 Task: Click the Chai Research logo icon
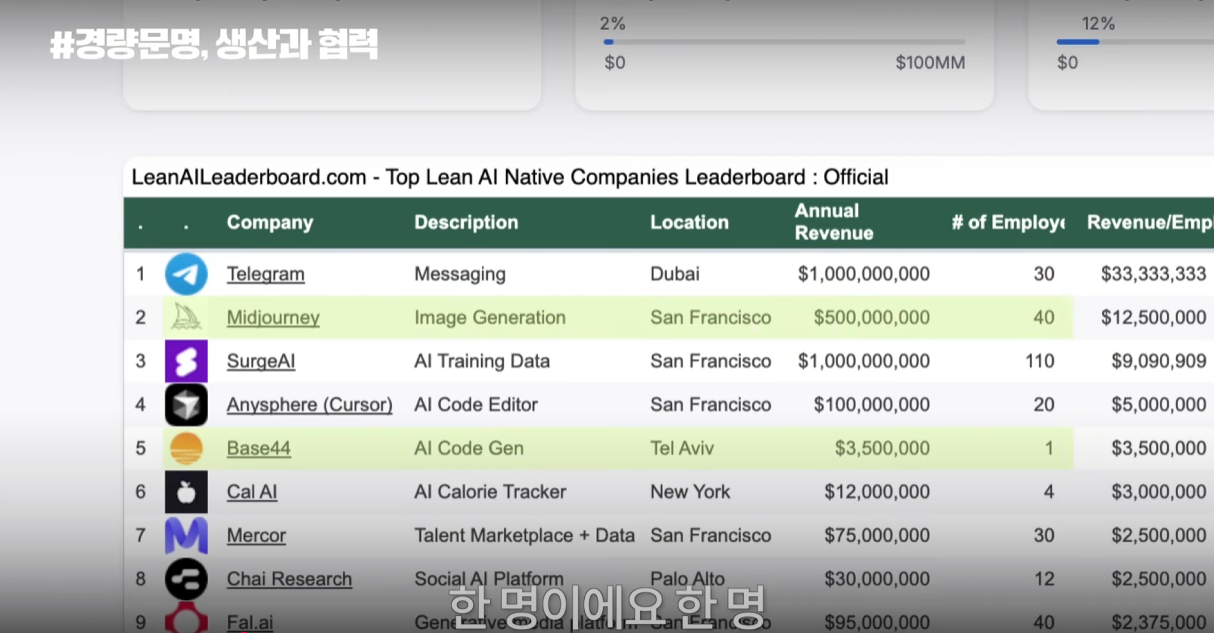pos(186,579)
